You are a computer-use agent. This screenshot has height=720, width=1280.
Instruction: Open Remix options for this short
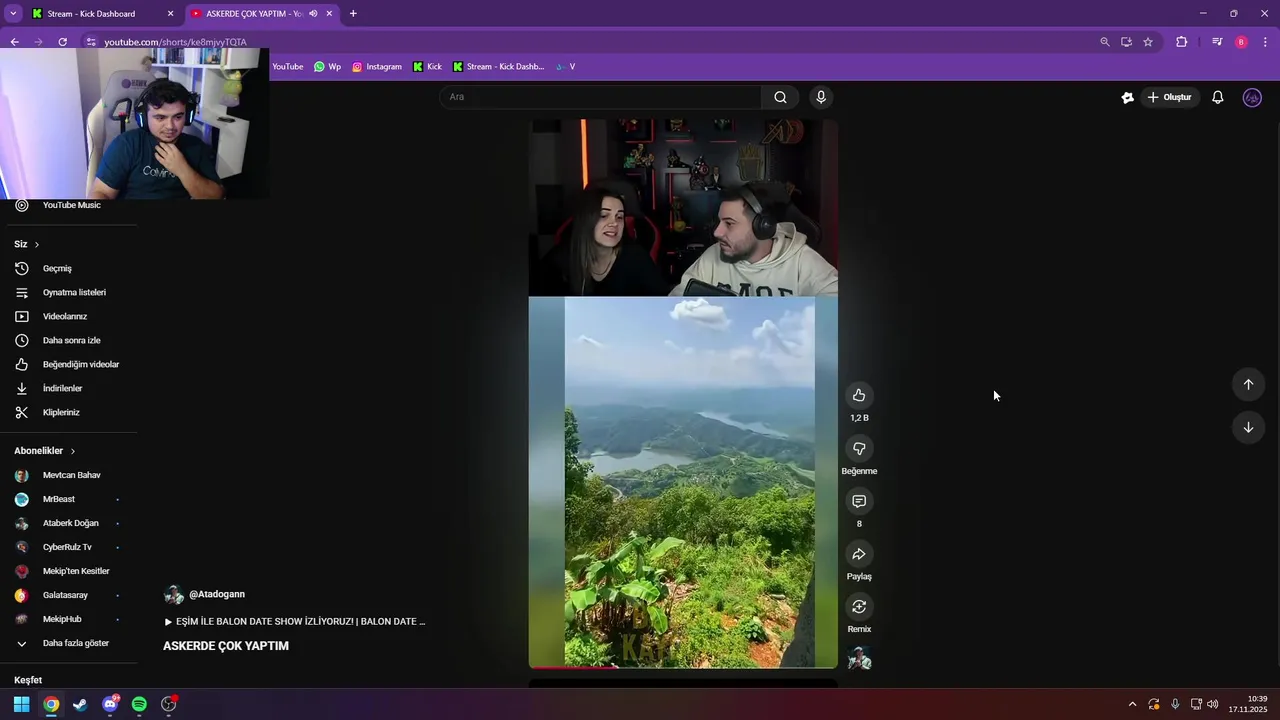click(x=859, y=607)
